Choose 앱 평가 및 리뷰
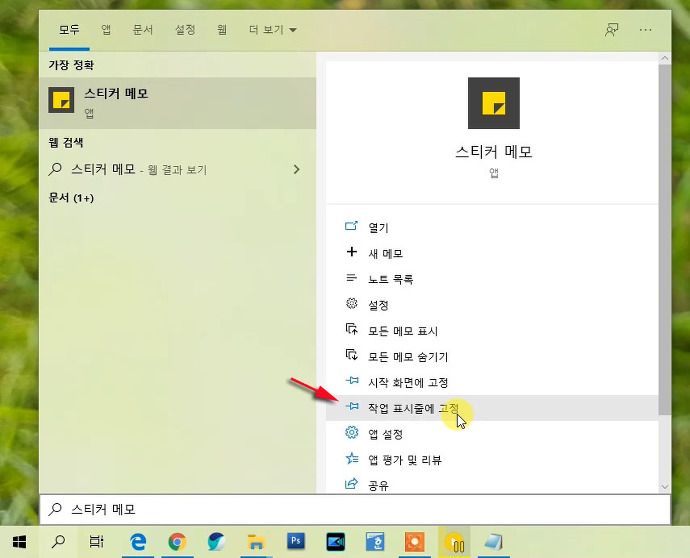Image resolution: width=690 pixels, height=558 pixels. pos(492,460)
